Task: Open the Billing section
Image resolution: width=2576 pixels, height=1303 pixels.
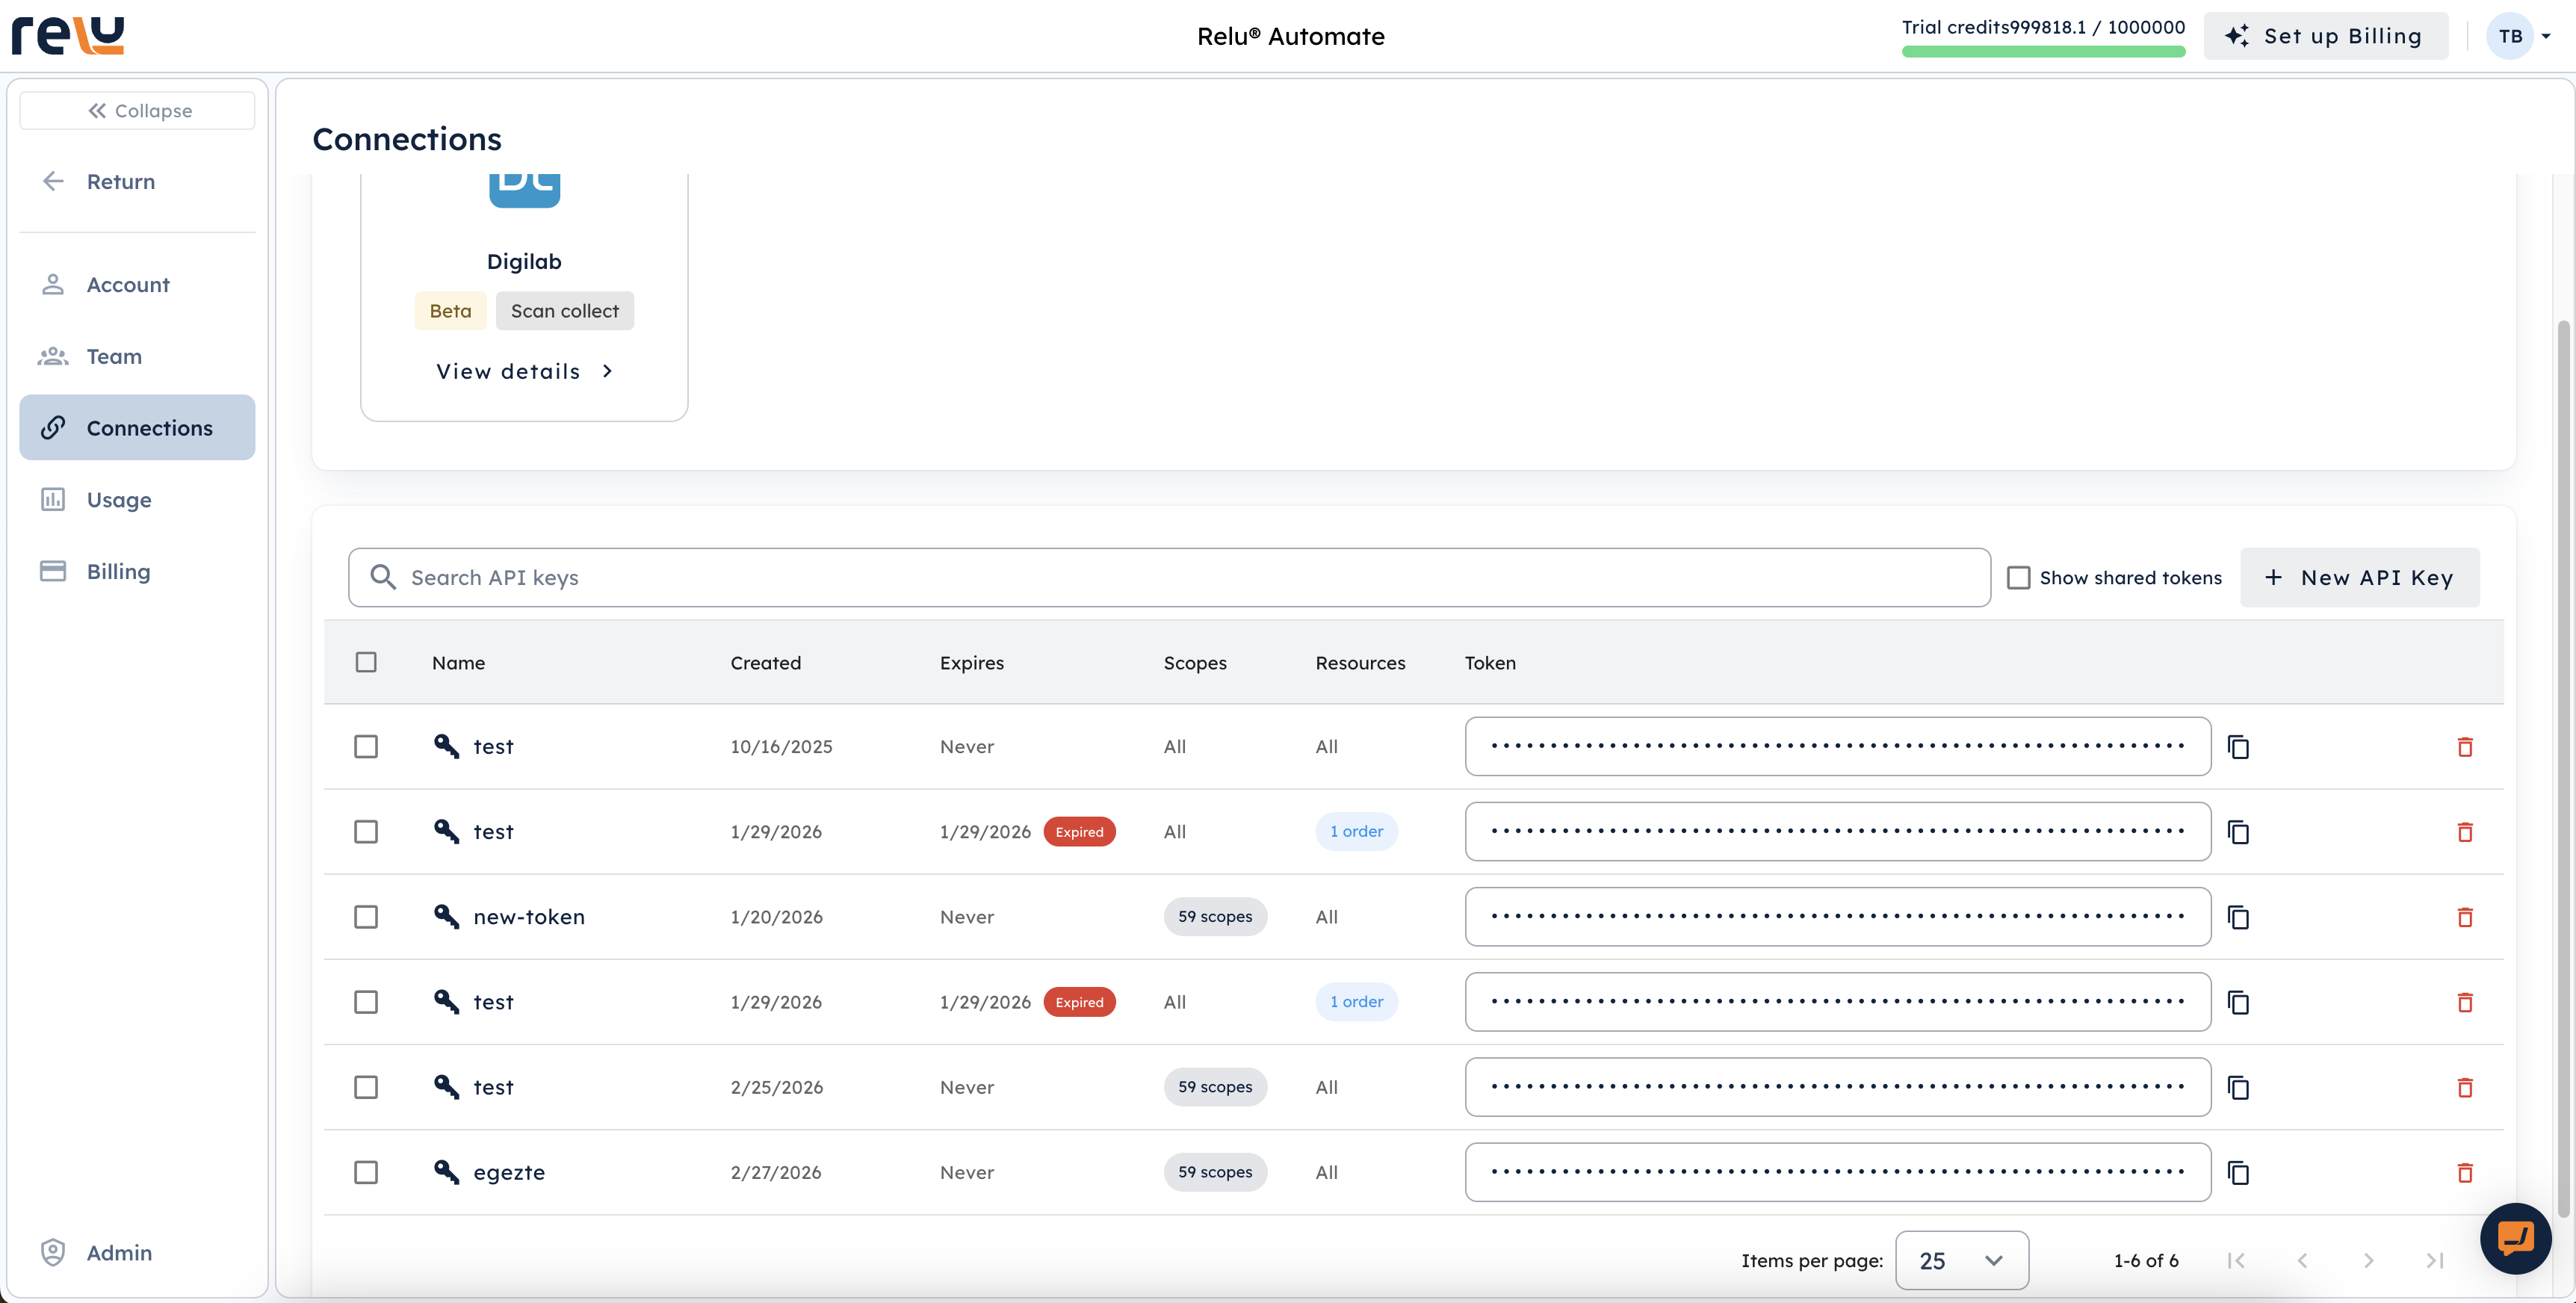Action: (138, 571)
